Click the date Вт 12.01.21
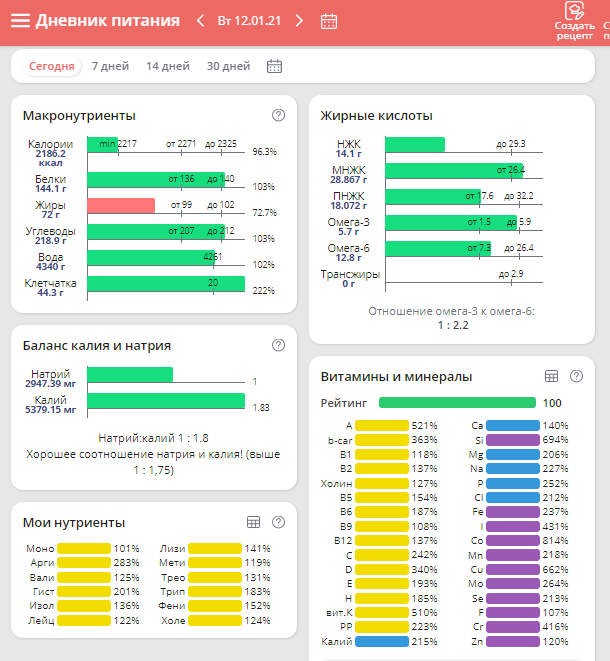Image resolution: width=610 pixels, height=661 pixels. tap(250, 21)
